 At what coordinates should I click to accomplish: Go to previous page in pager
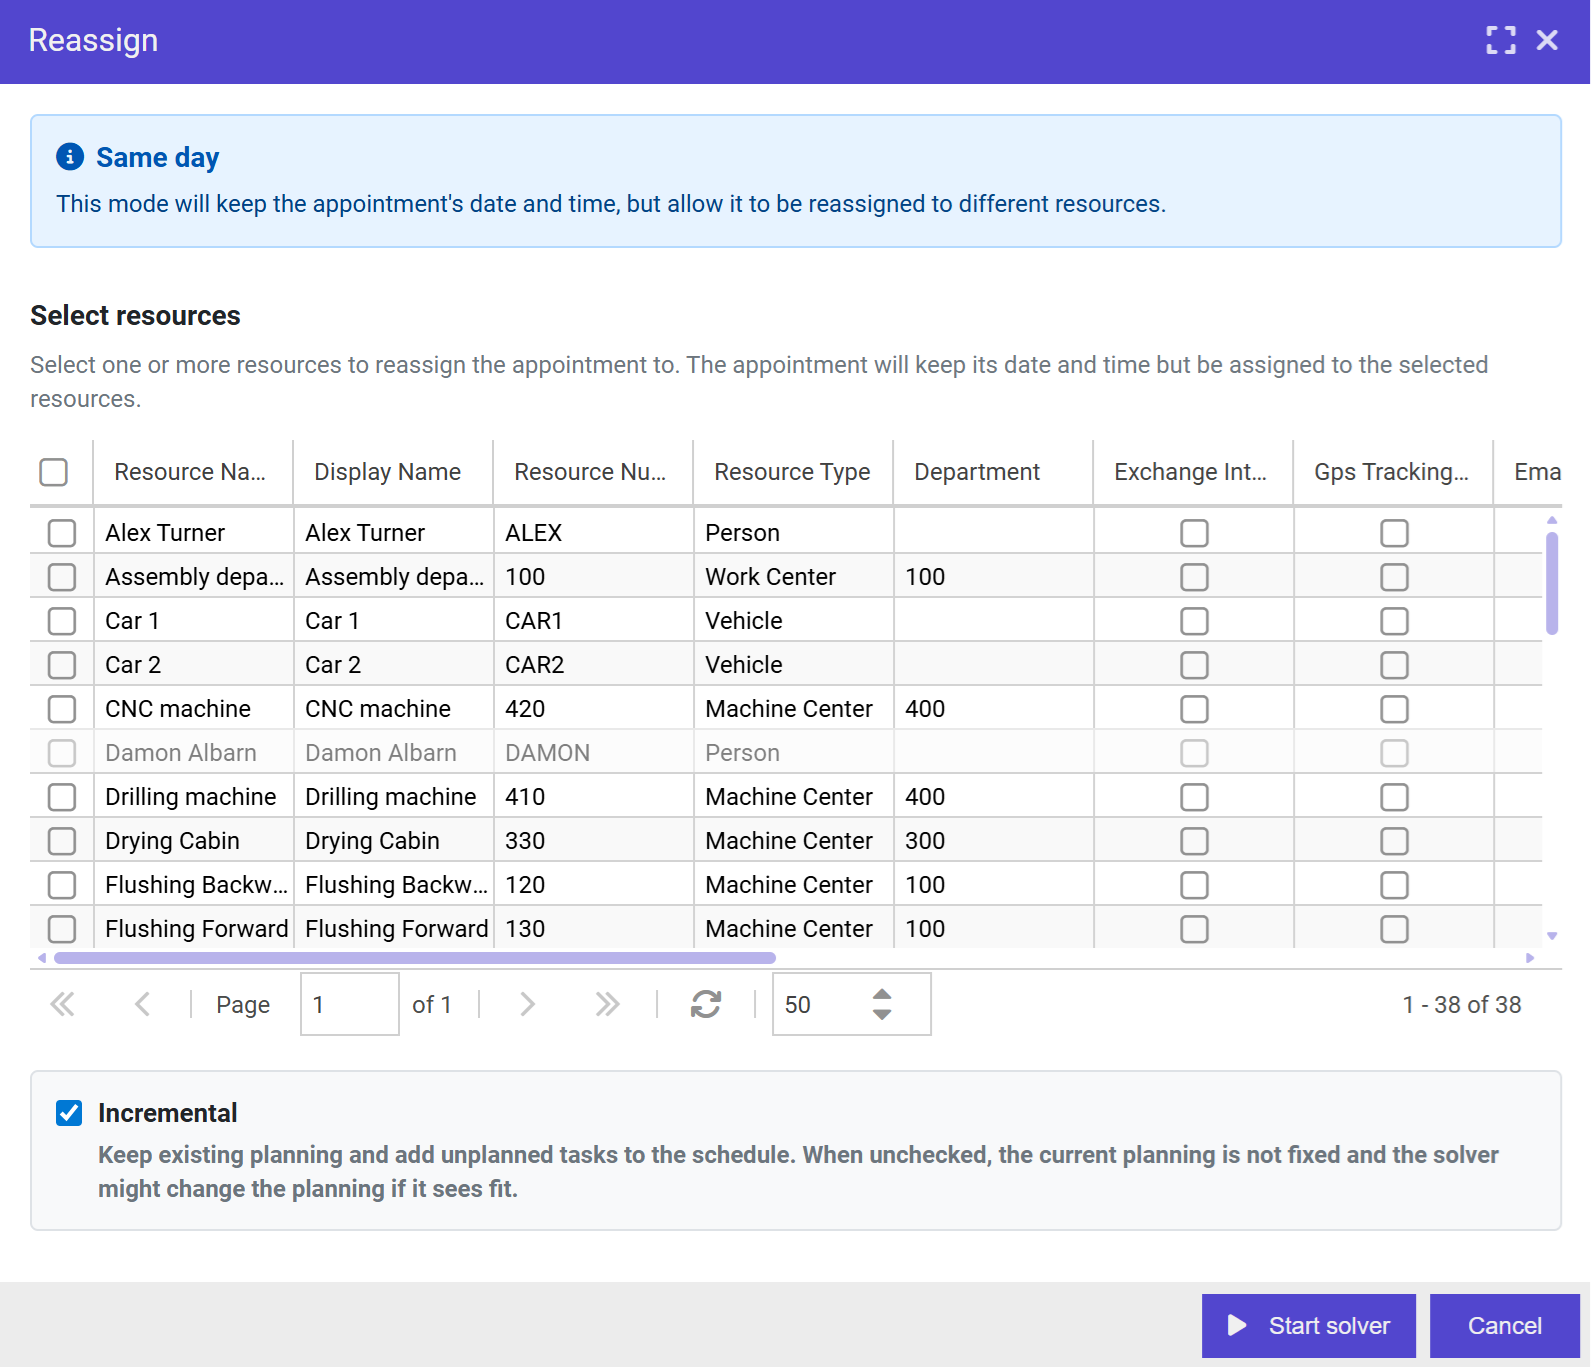(142, 1004)
